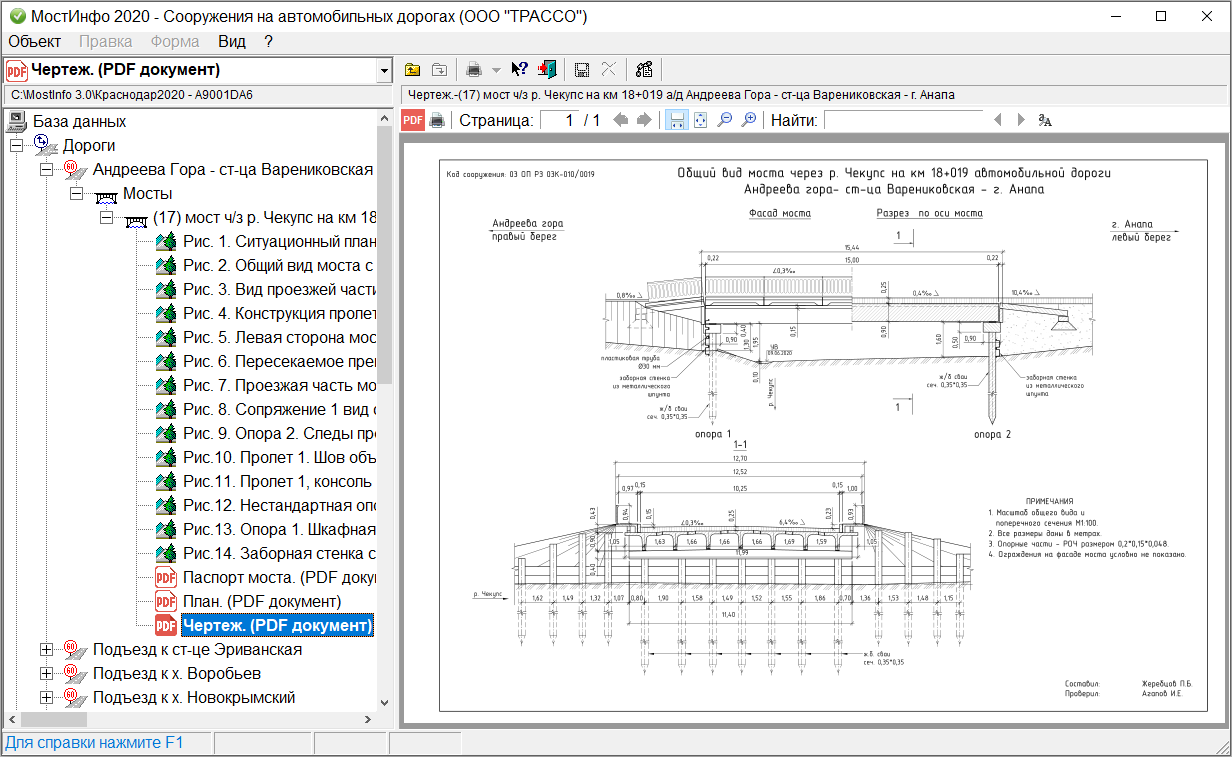Collapse the Мосты tree node

pyautogui.click(x=76, y=194)
